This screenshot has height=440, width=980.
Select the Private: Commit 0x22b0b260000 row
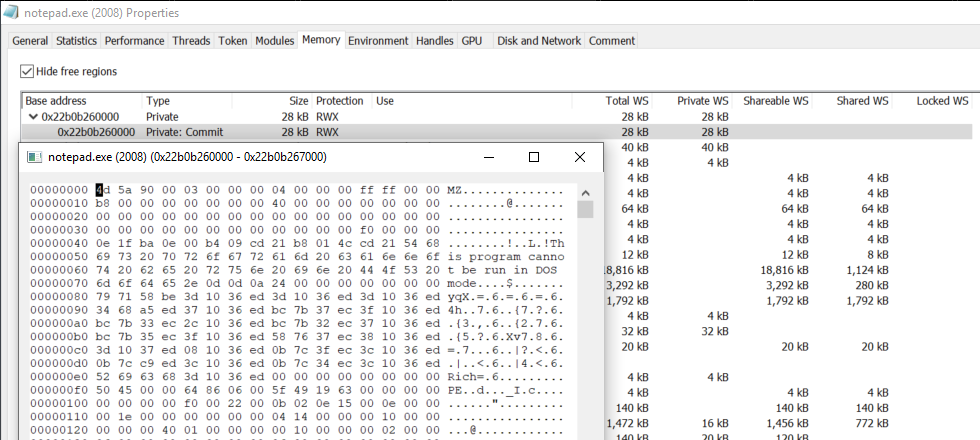(x=96, y=132)
